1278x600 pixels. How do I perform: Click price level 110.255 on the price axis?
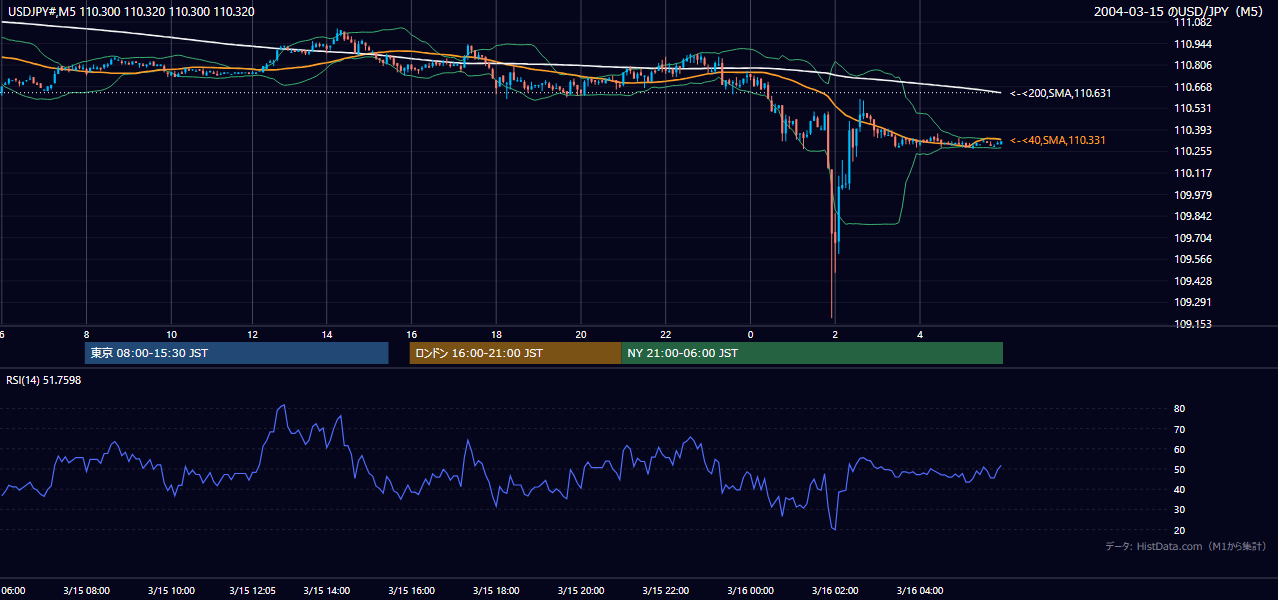1194,151
